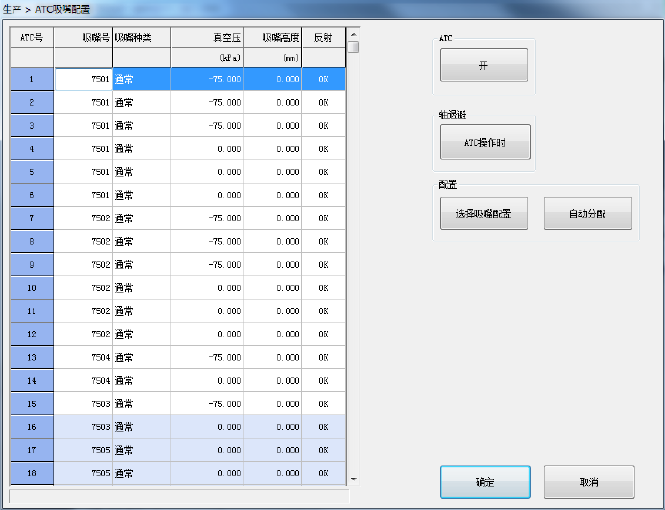The width and height of the screenshot is (665, 510).
Task: Click reflection OK cell in row 16
Action: [x=324, y=427]
